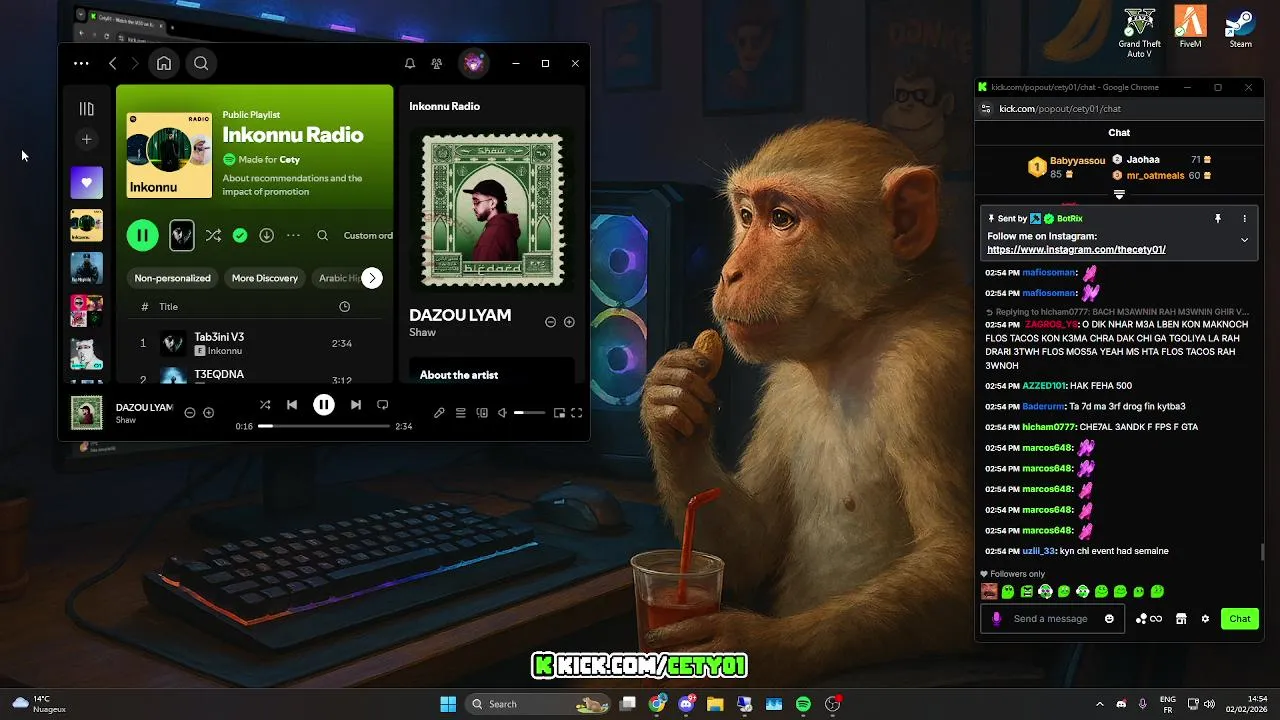Open Instagram link in Kick chat
The image size is (1280, 720).
(x=1076, y=250)
